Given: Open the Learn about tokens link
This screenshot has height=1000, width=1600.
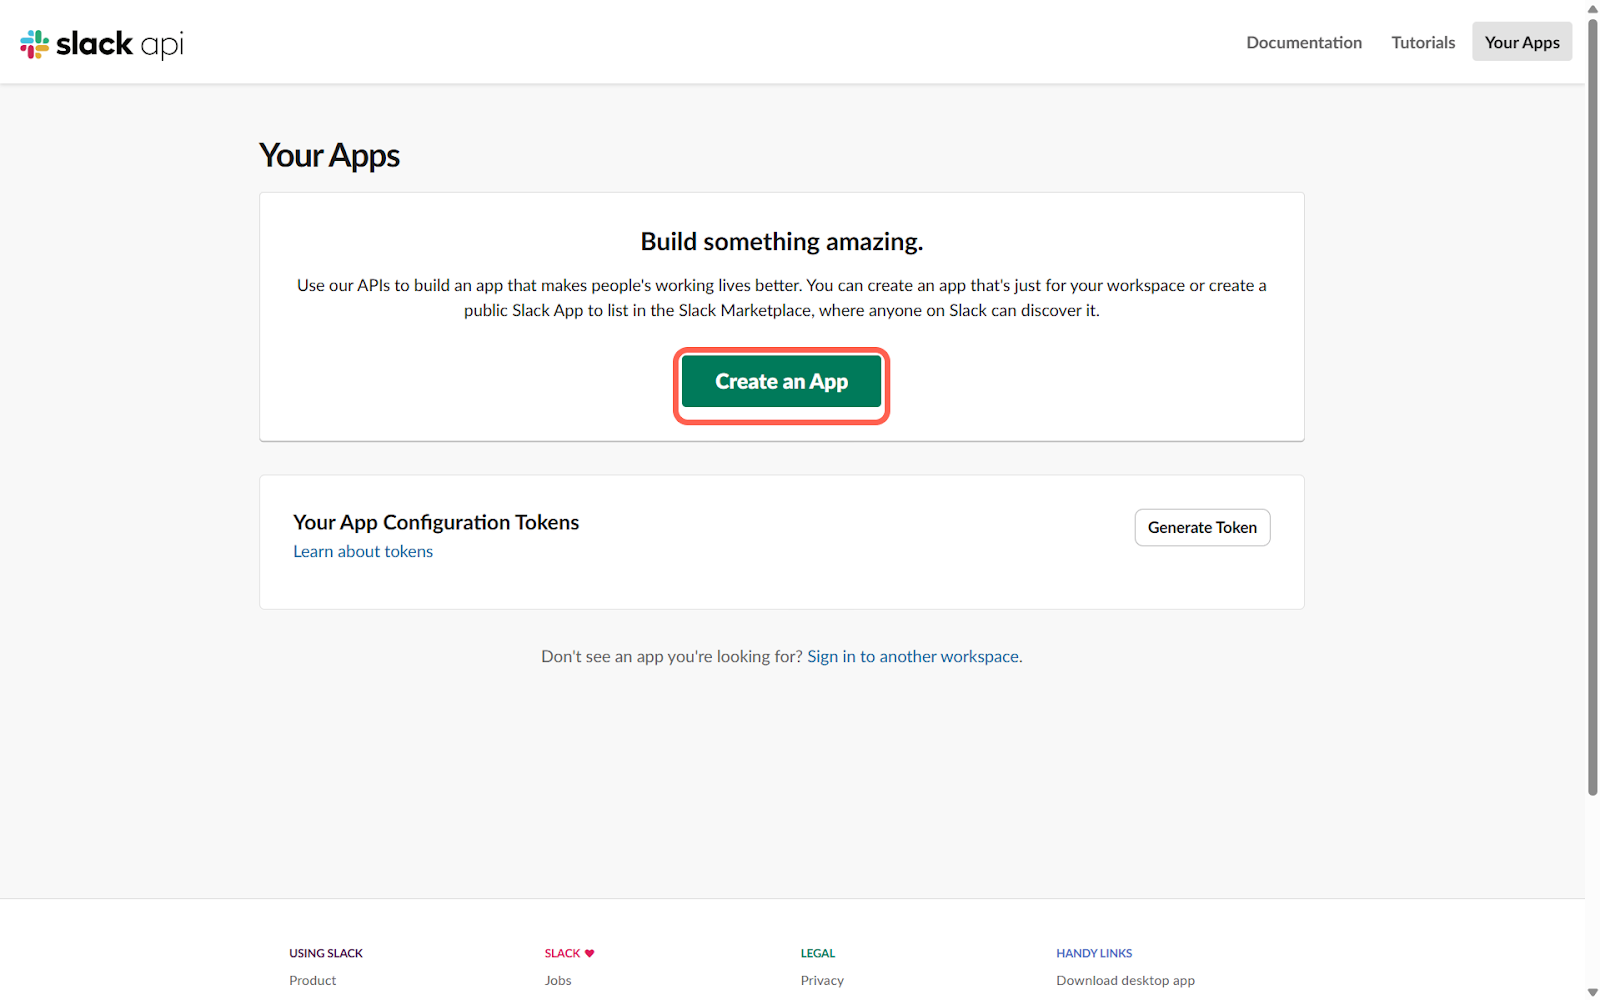Looking at the screenshot, I should tap(363, 551).
